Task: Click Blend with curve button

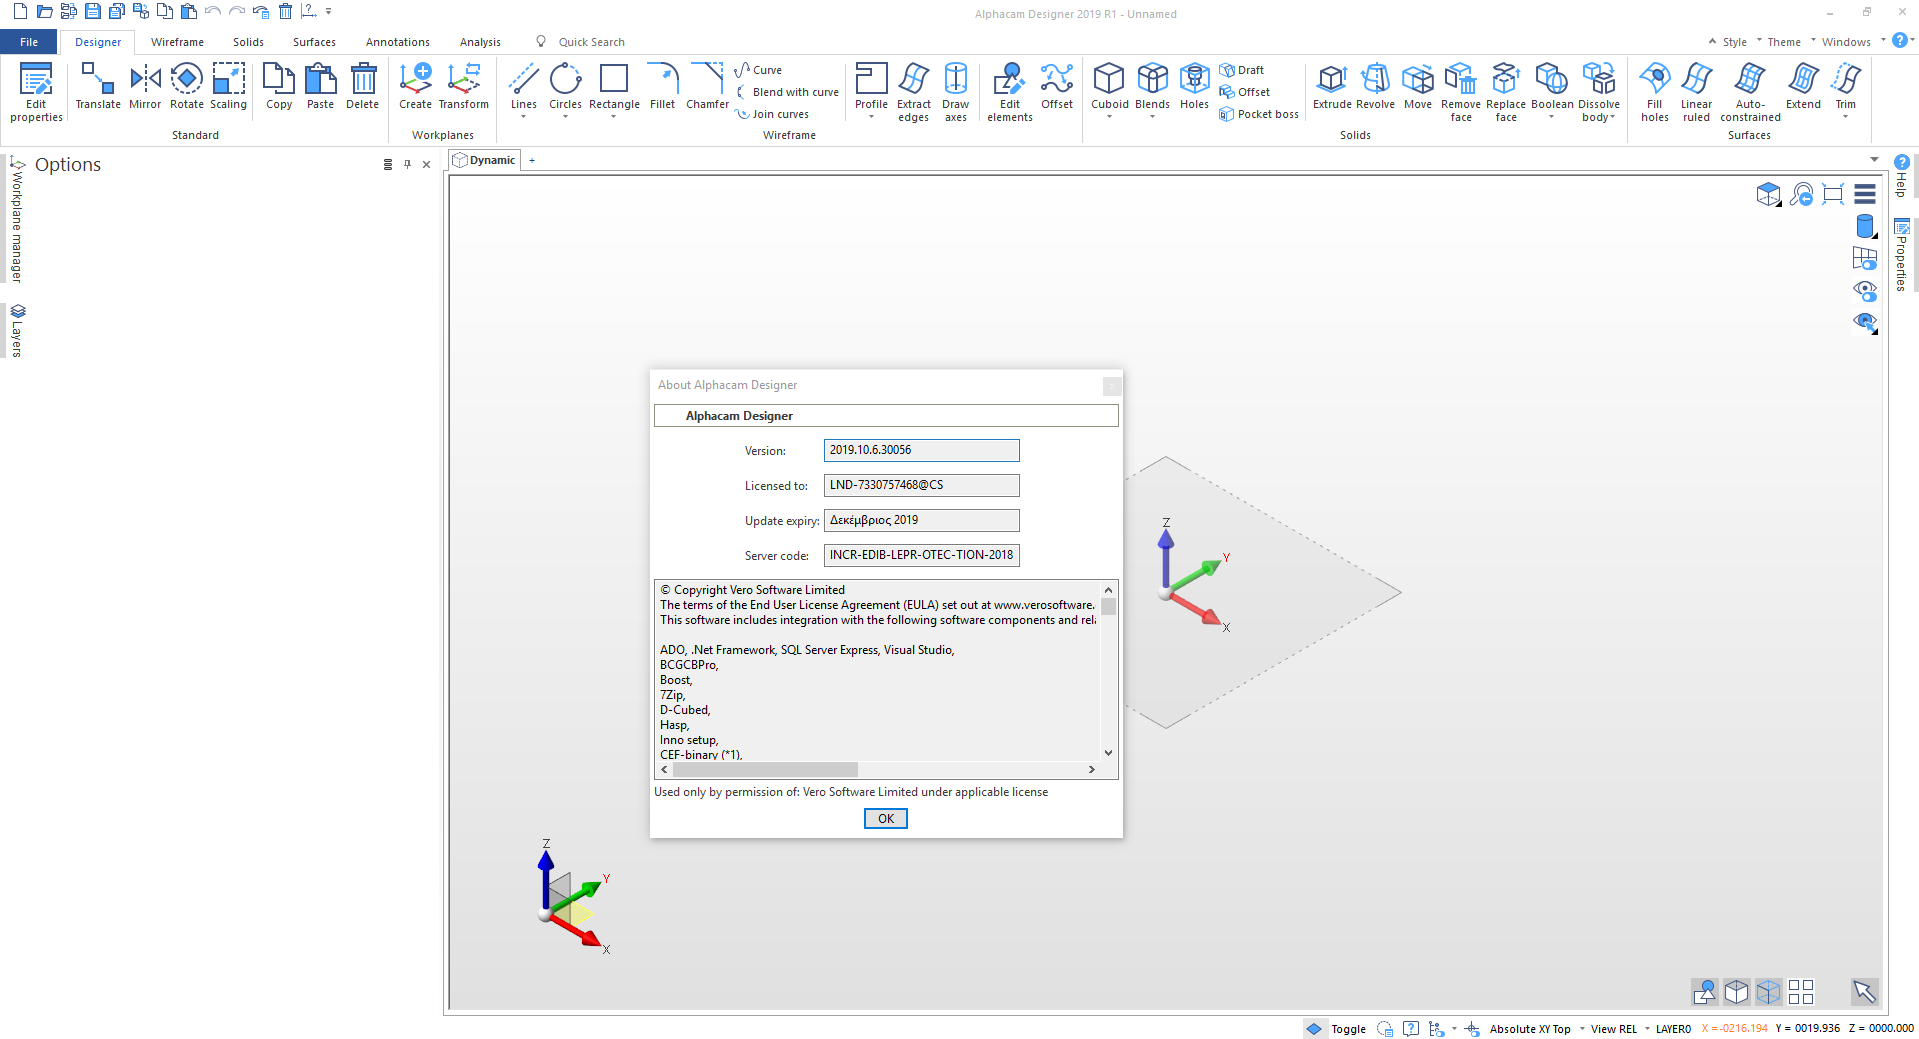Action: [x=788, y=92]
